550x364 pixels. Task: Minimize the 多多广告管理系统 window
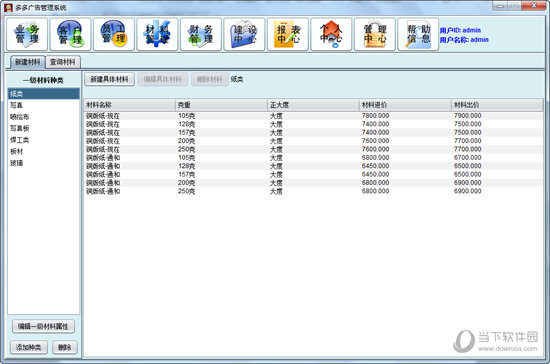pos(500,6)
